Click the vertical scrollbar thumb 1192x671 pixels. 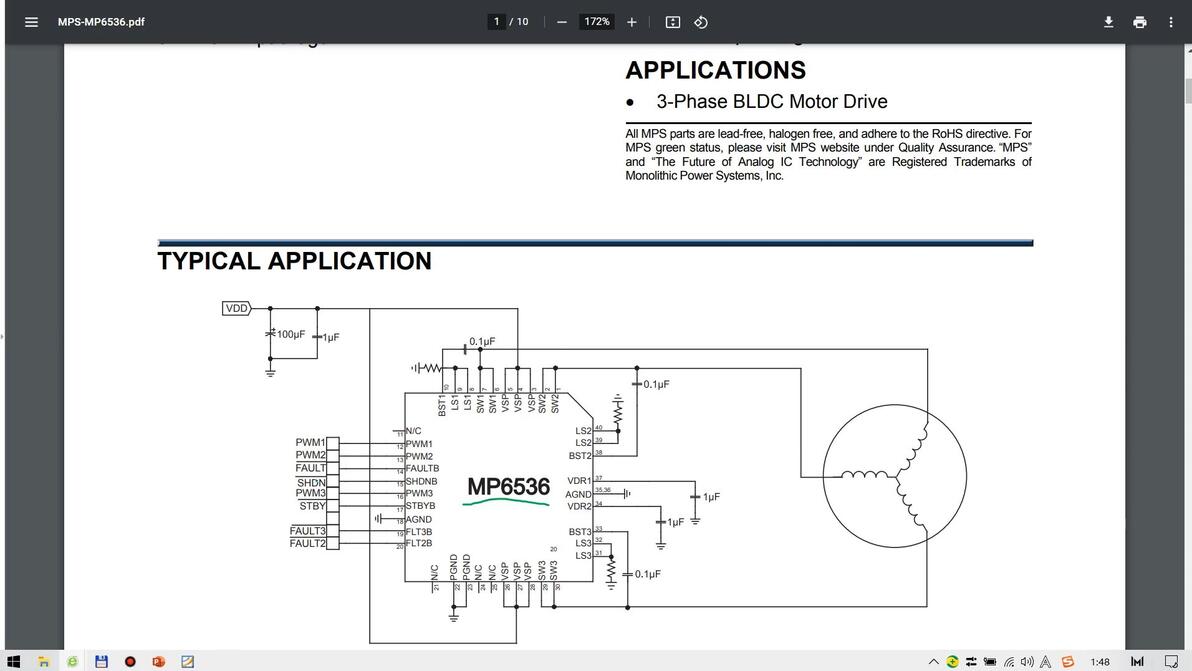1187,90
